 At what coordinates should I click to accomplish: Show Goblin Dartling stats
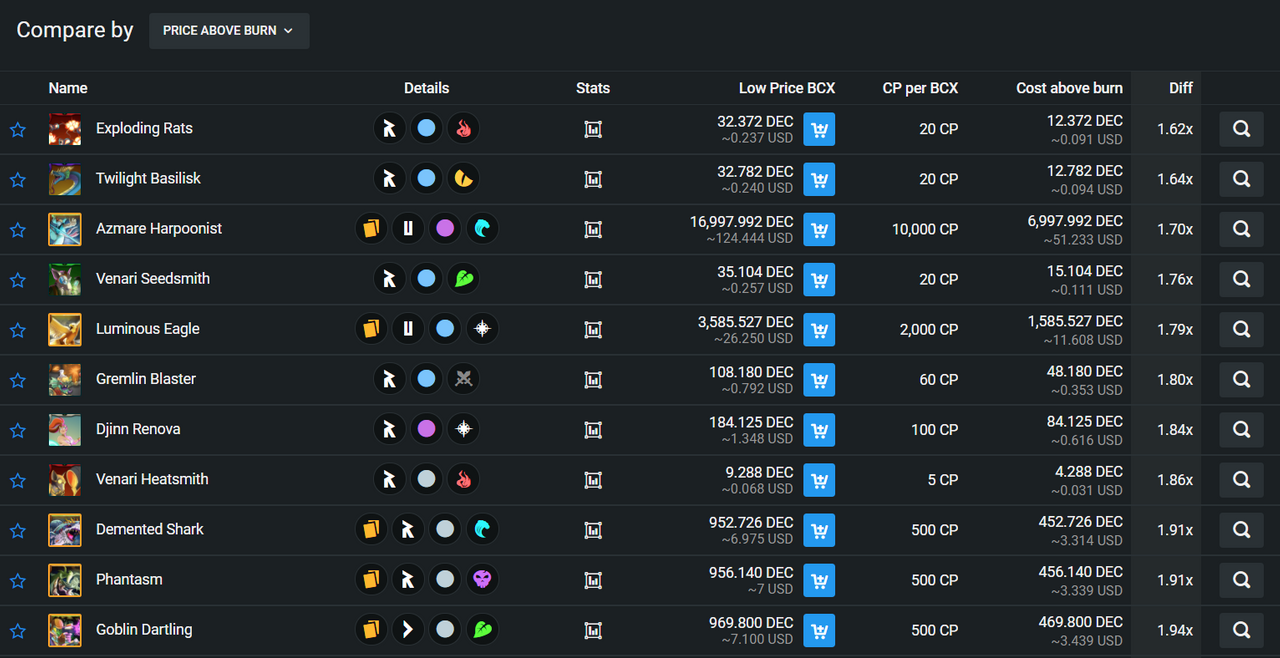click(593, 630)
